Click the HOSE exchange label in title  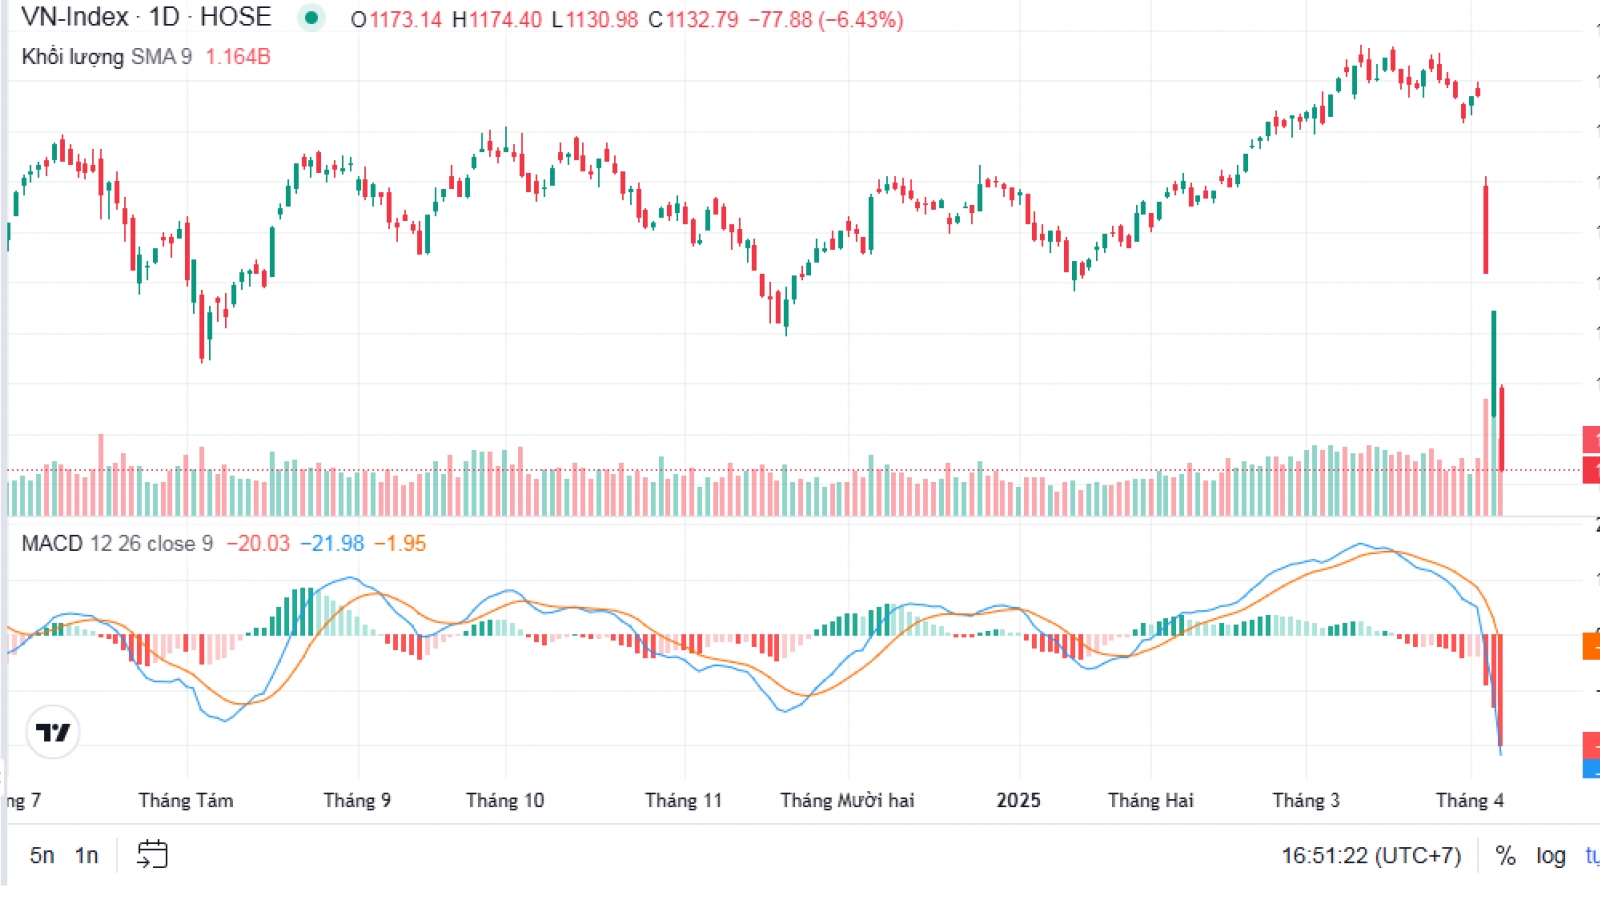point(236,17)
